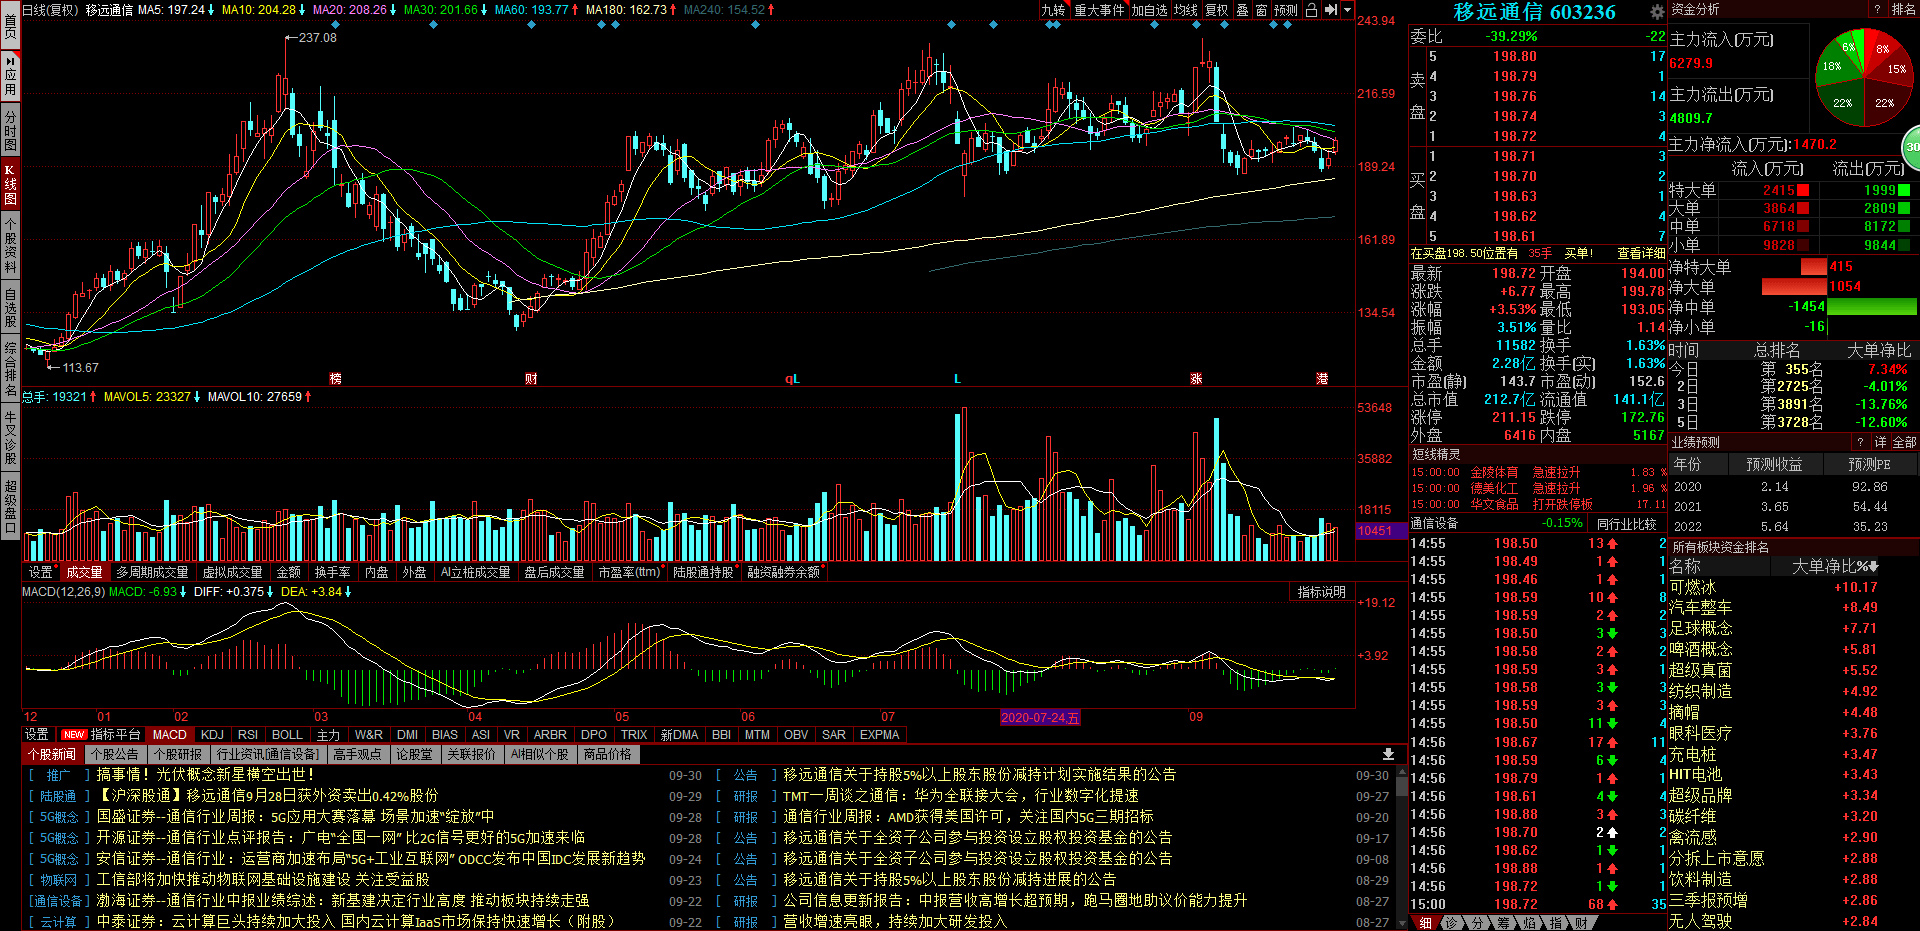
Task: Toggle 复权 price adjustment in the chart toolbar
Action: 1216,10
